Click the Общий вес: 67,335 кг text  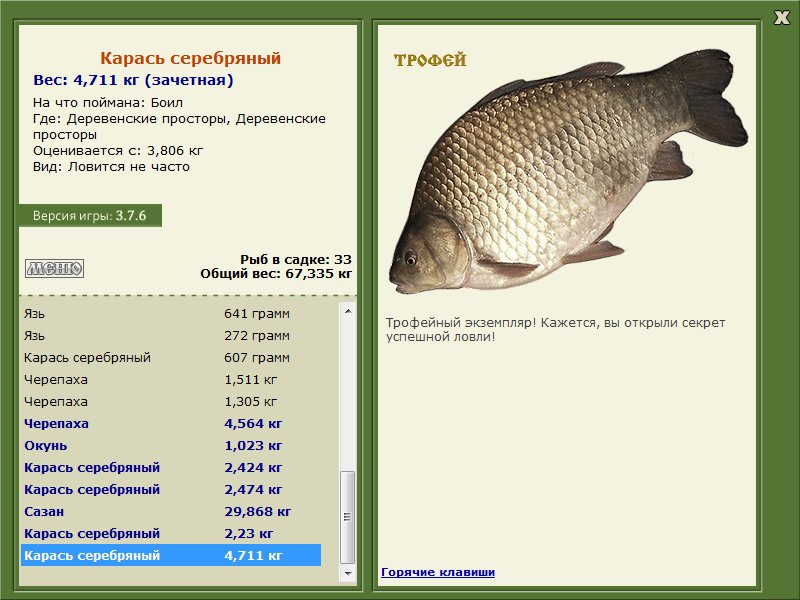(x=276, y=274)
